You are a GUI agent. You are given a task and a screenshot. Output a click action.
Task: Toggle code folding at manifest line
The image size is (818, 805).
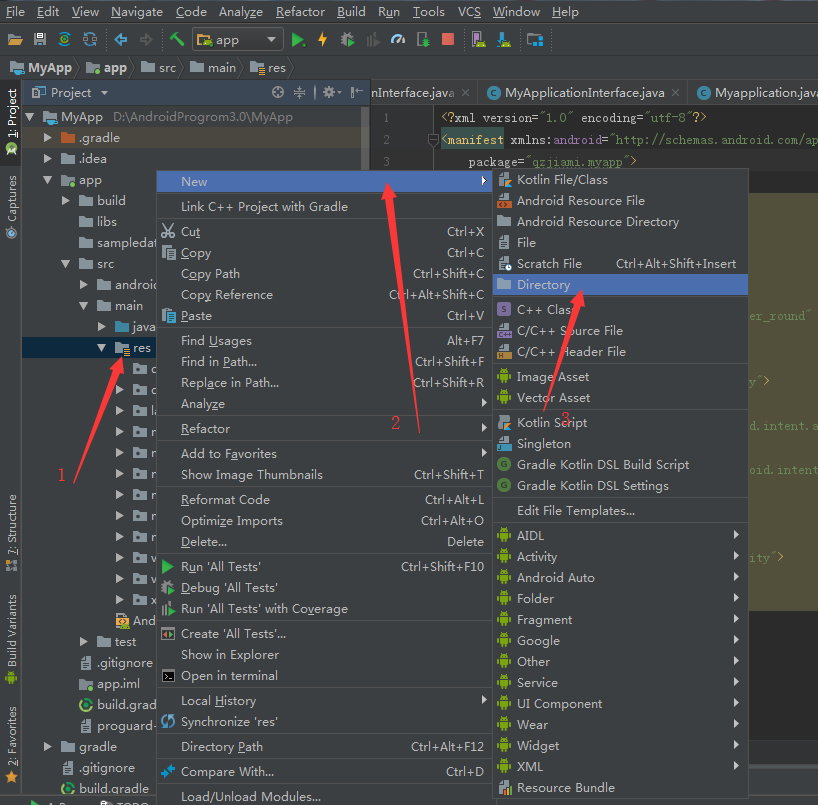point(432,140)
